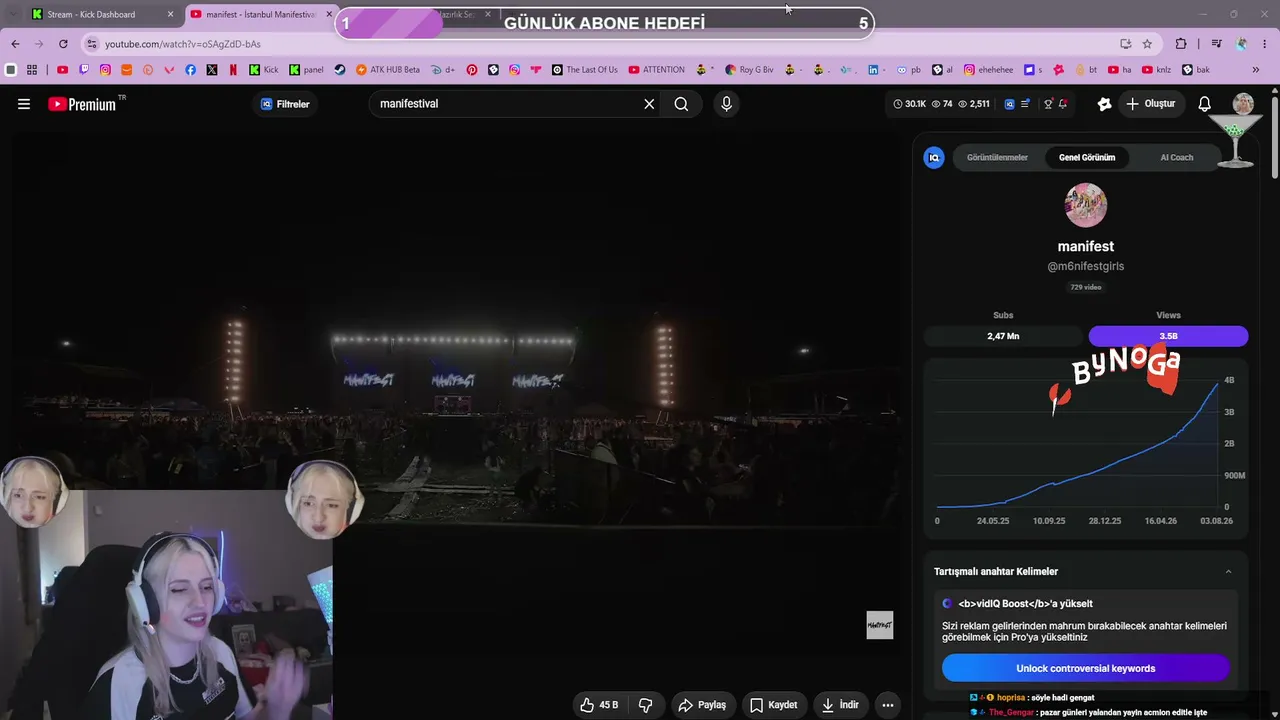The height and width of the screenshot is (720, 1280).
Task: Open Chrome profile avatar
Action: click(x=1241, y=44)
